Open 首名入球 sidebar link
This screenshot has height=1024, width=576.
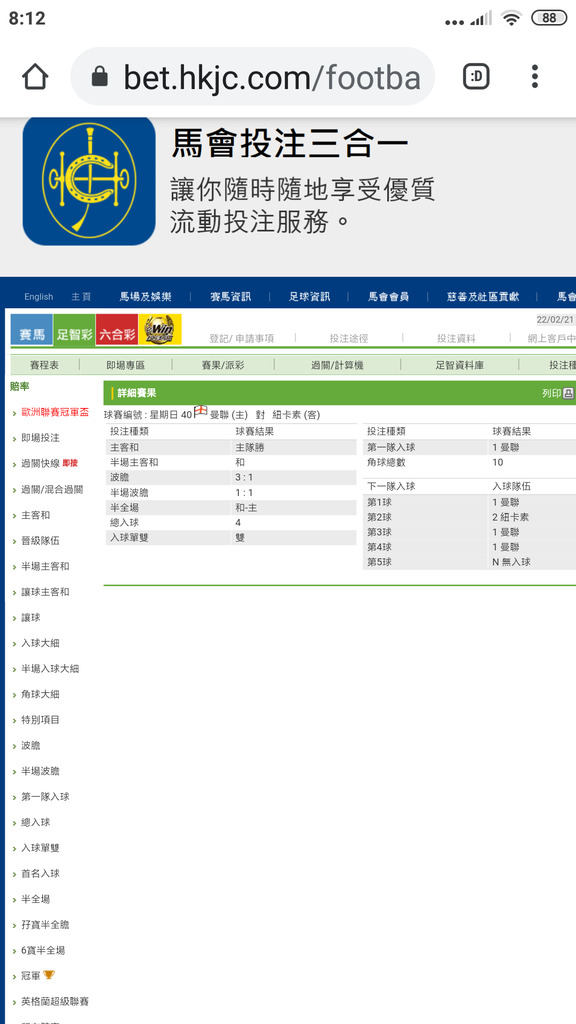(40, 873)
